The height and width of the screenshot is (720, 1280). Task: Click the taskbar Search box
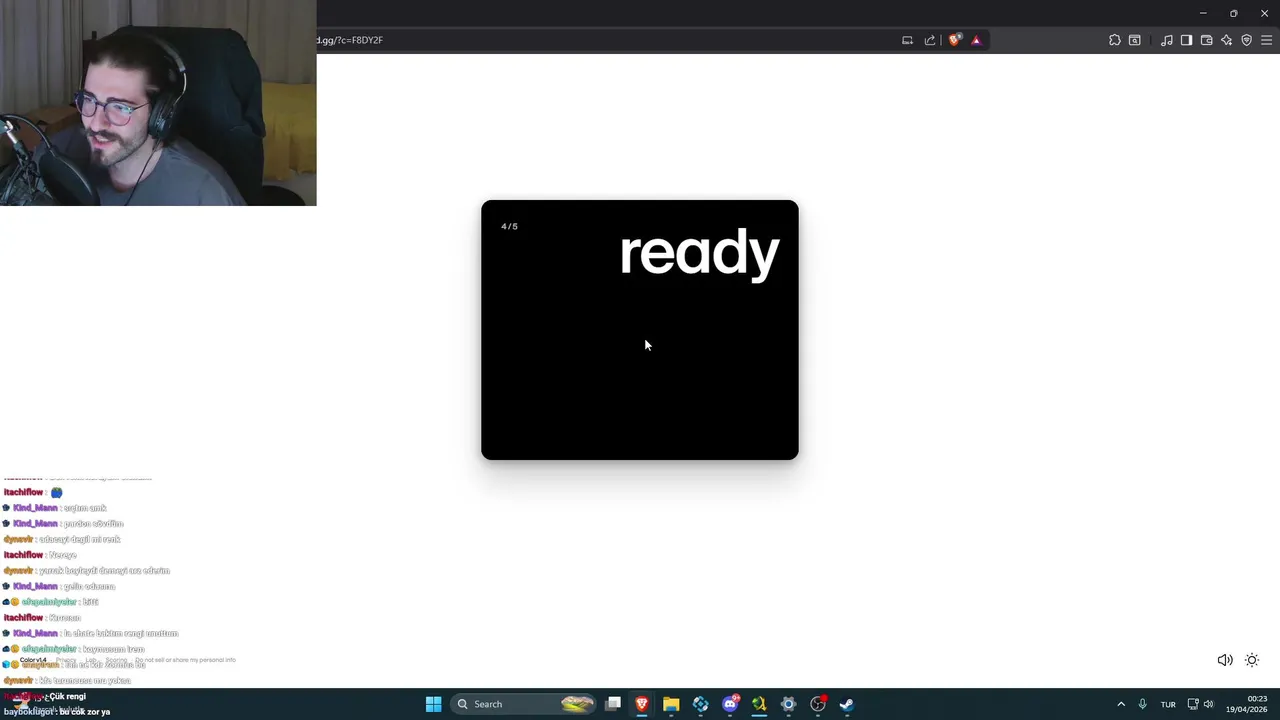click(x=524, y=704)
